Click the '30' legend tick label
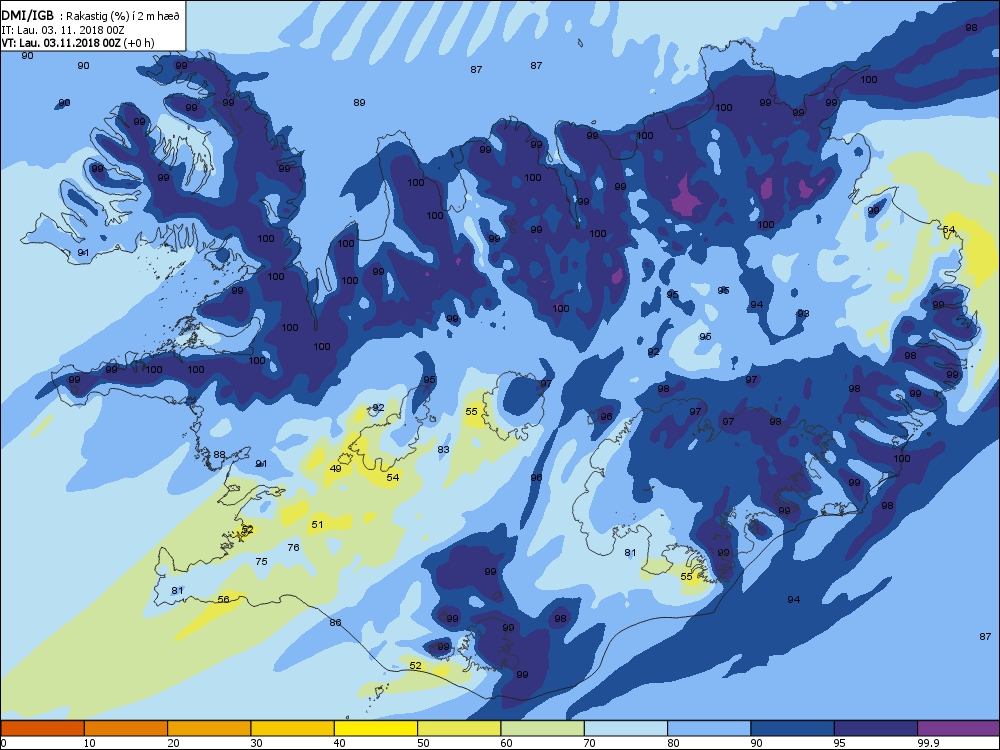The width and height of the screenshot is (1000, 750). coord(256,743)
